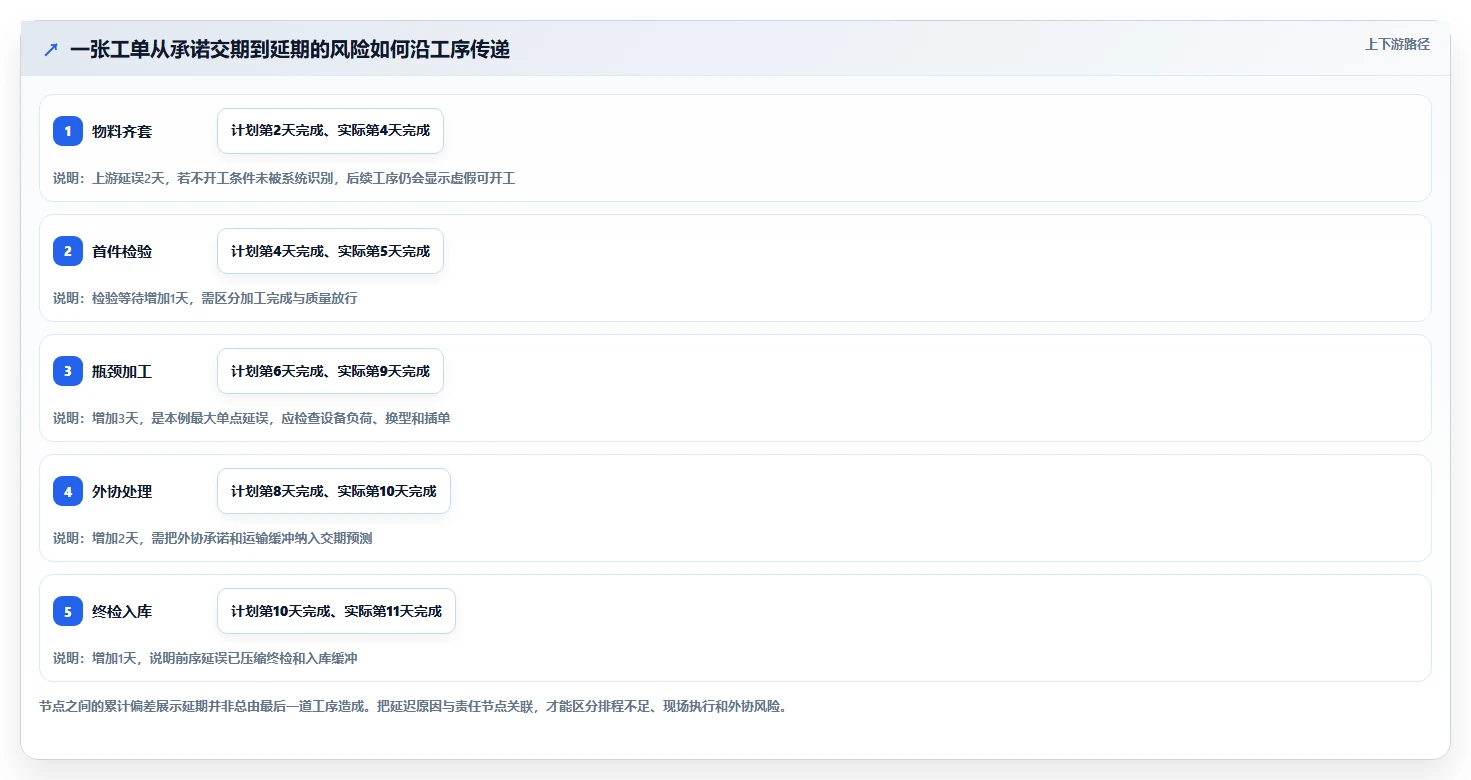Select the 终检入库 step title
1471x780 pixels.
122,611
